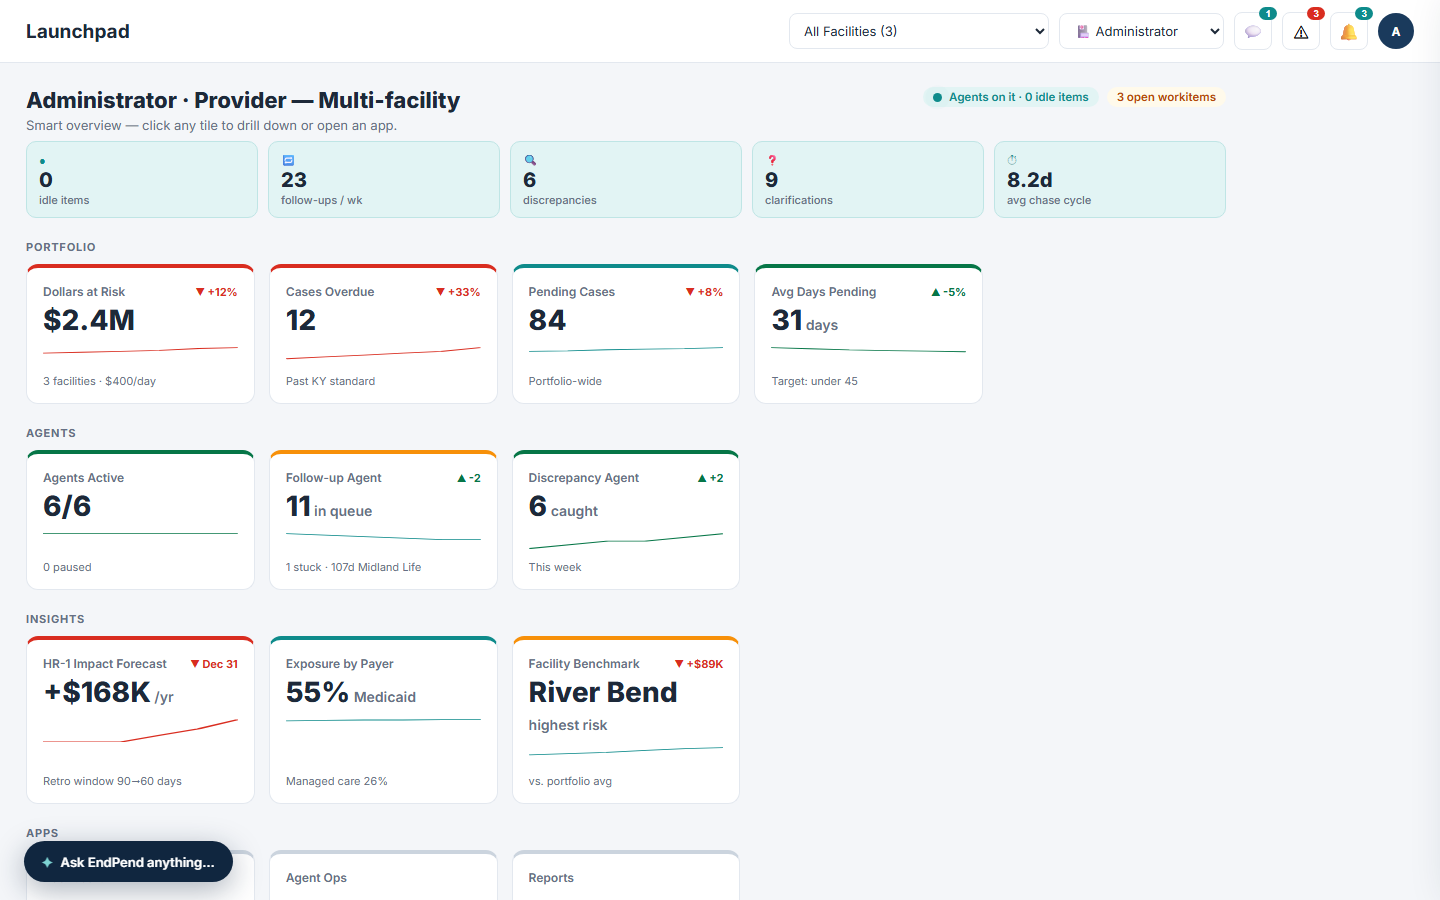Click the -5% Avg Days Pending trend
This screenshot has width=1440, height=900.
(948, 292)
